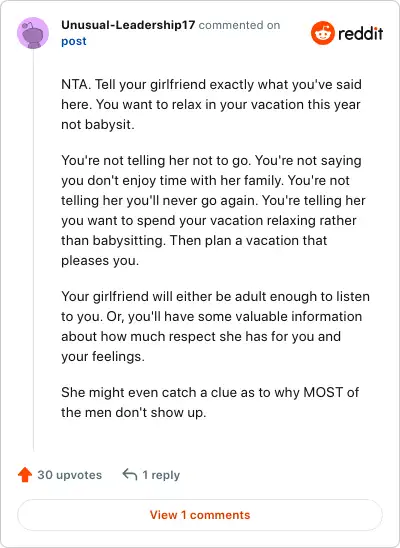The height and width of the screenshot is (548, 400).
Task: Collapse thread using the vertical thread line
Action: click(34, 250)
